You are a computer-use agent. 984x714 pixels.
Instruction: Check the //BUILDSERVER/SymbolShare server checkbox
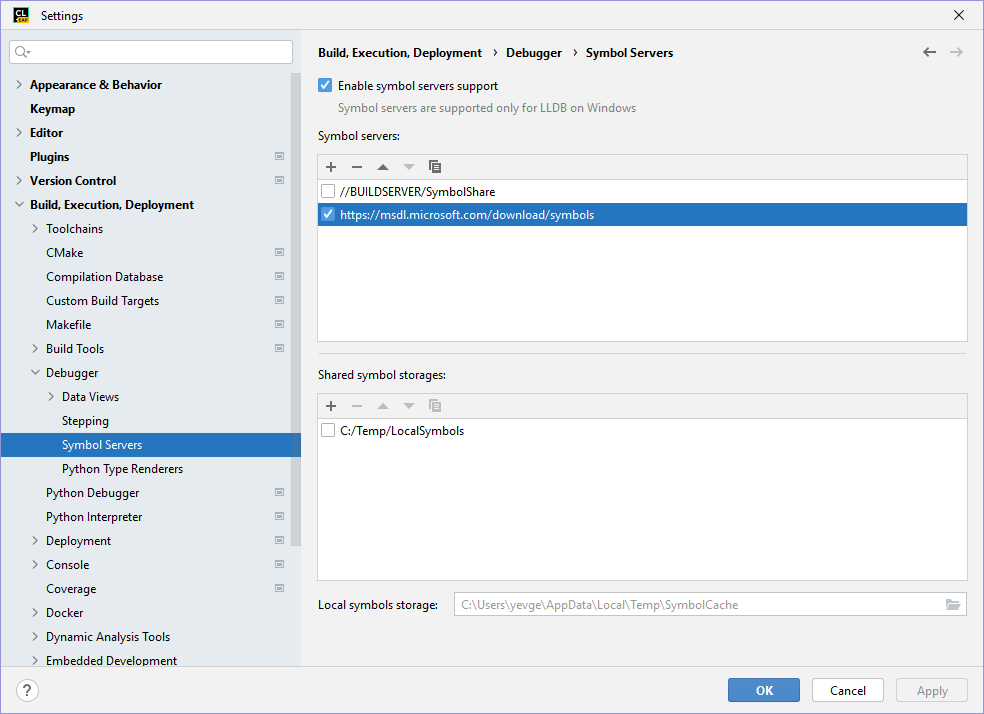(328, 191)
